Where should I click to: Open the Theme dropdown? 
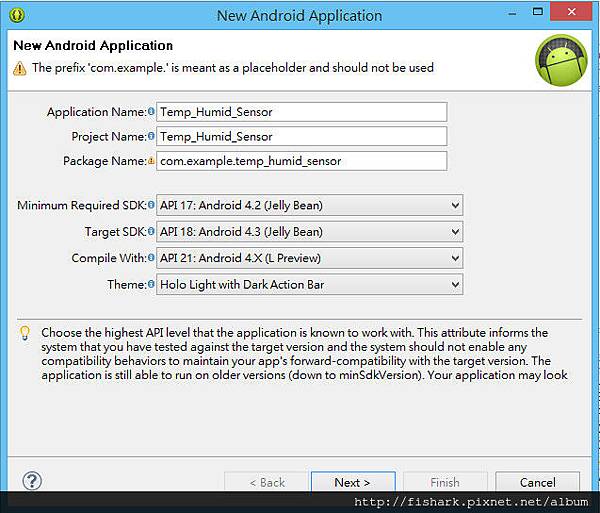coord(310,284)
